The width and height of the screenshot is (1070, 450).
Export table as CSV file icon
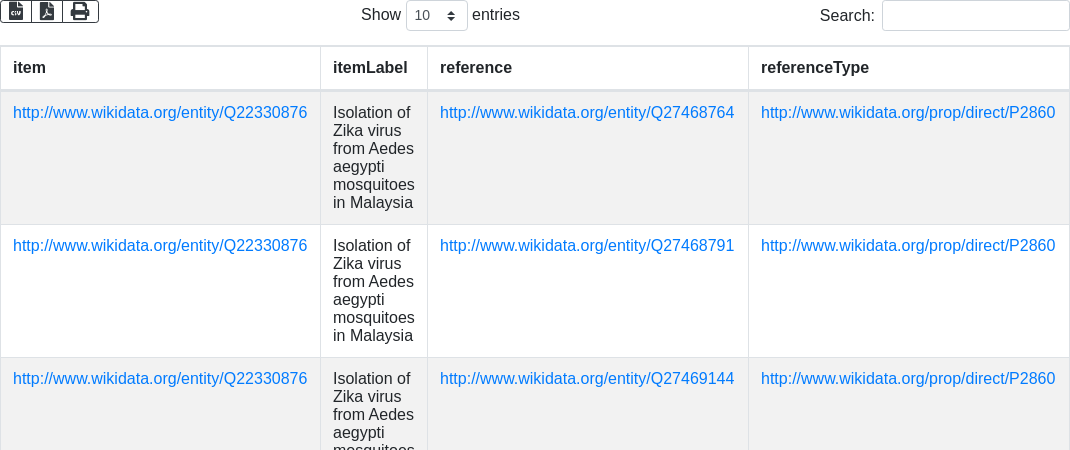16,12
